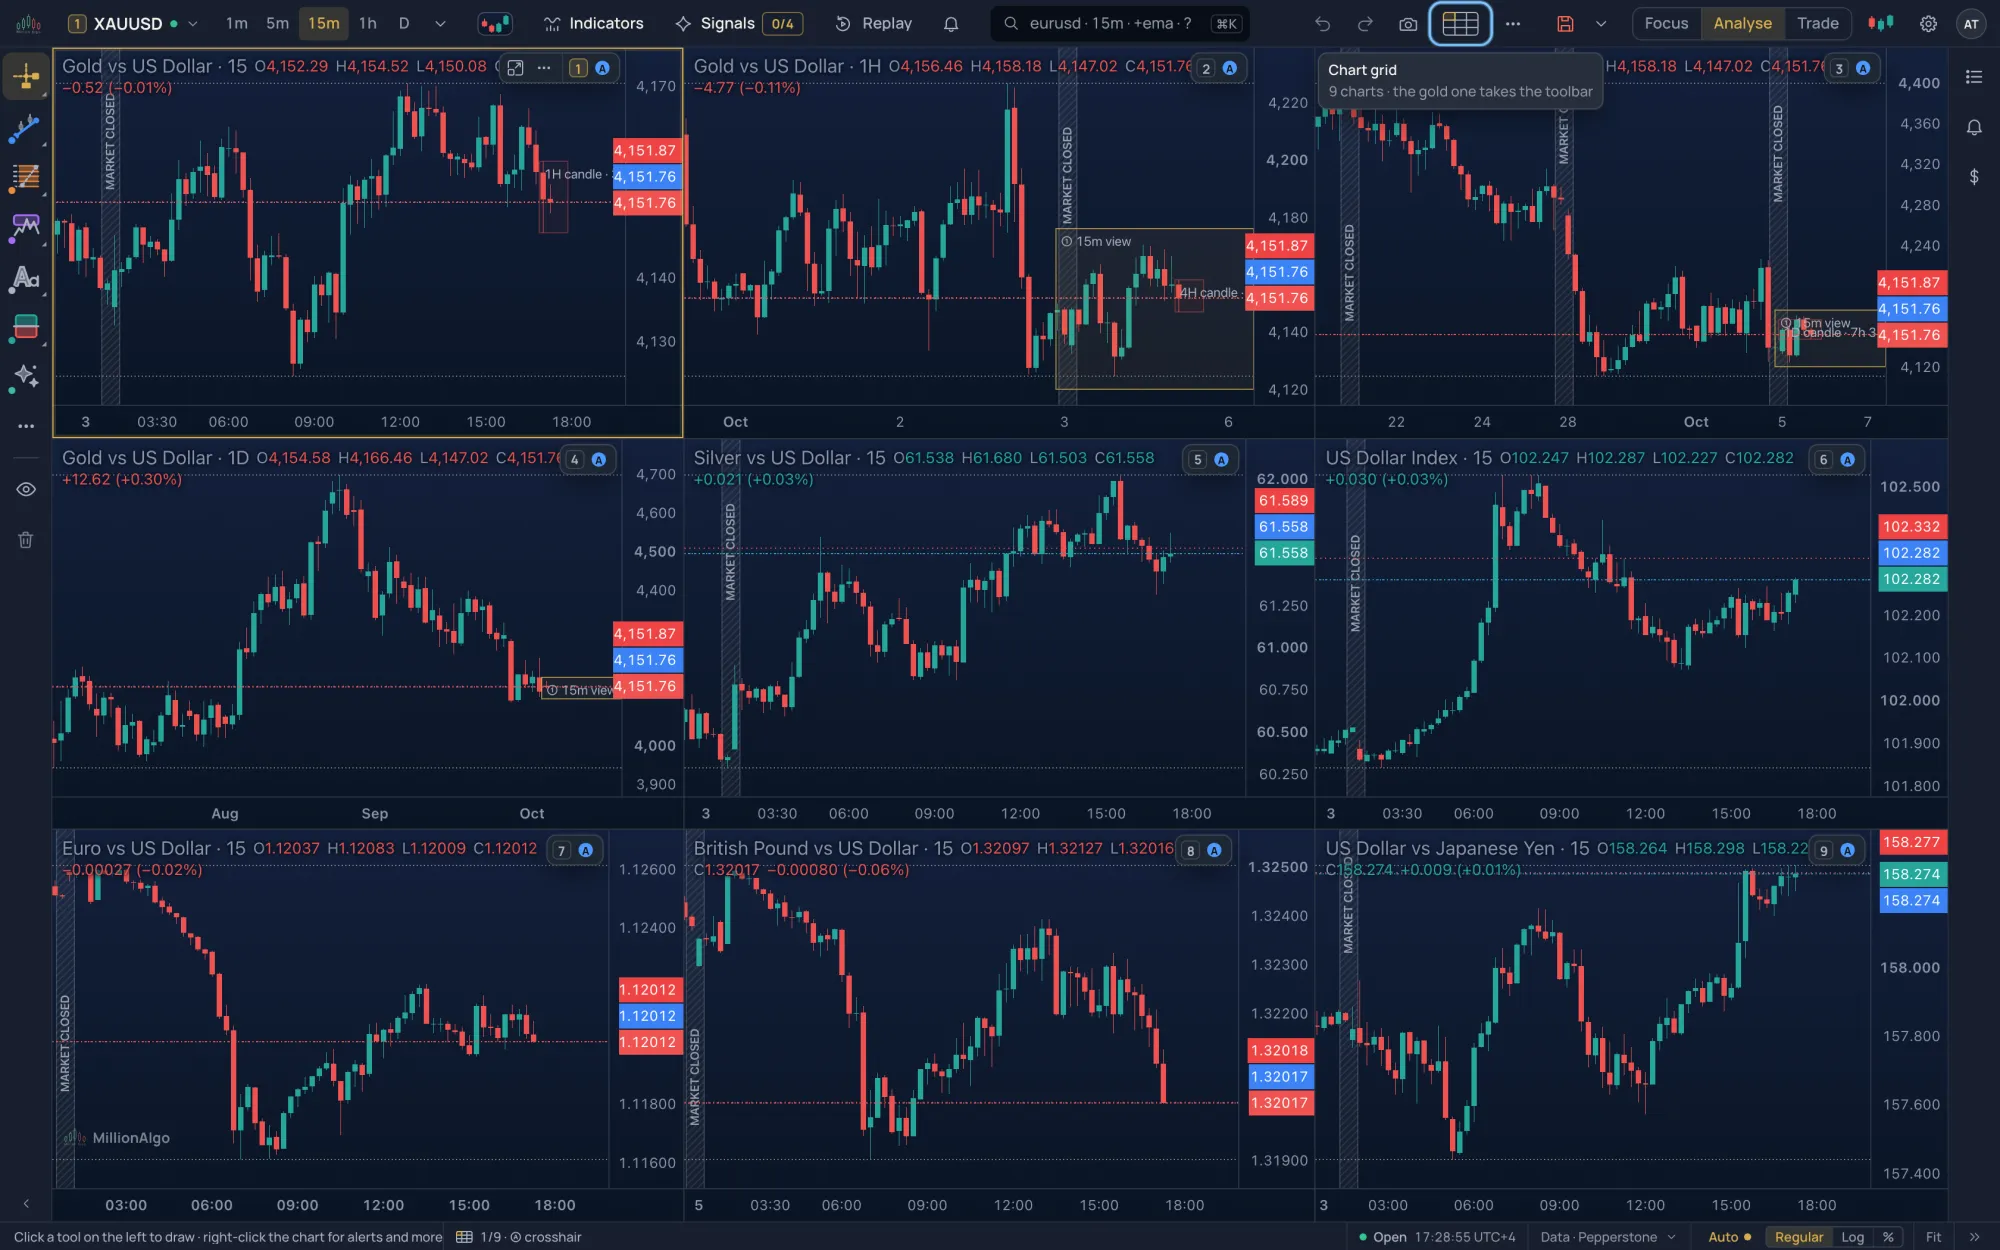This screenshot has width=2000, height=1250.
Task: Open the XAUUSD symbol dropdown
Action: (193, 24)
